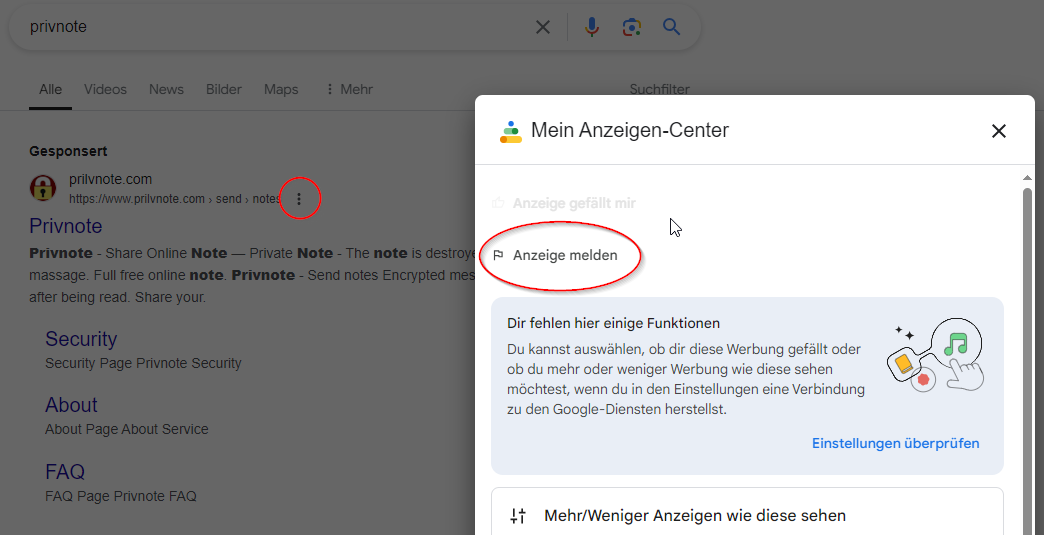
Task: Click the About Page About Service description
Action: tap(127, 429)
